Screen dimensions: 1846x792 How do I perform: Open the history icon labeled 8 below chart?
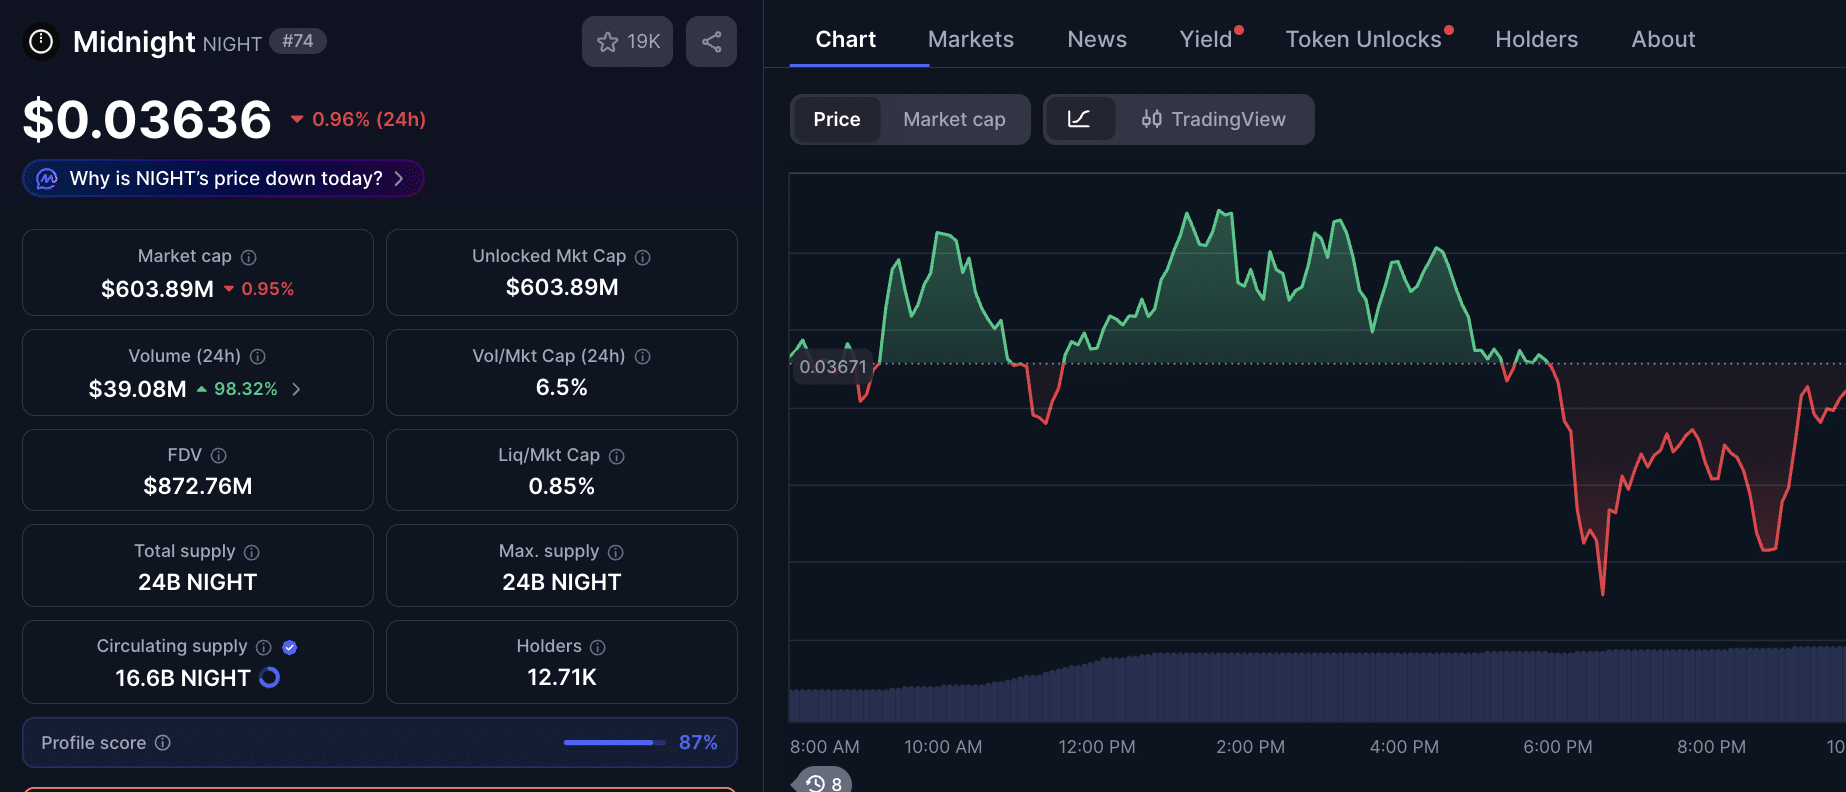click(x=824, y=782)
